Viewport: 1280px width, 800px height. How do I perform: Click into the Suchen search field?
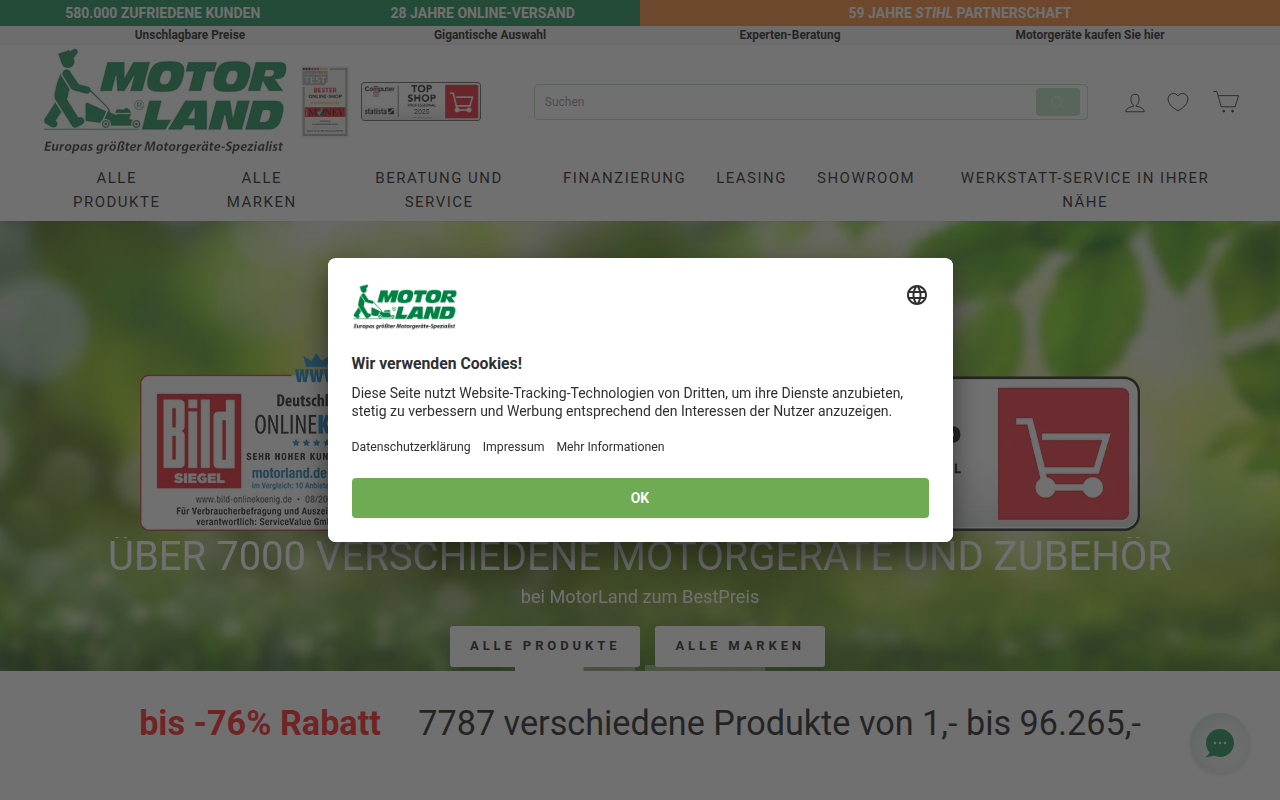click(x=785, y=102)
